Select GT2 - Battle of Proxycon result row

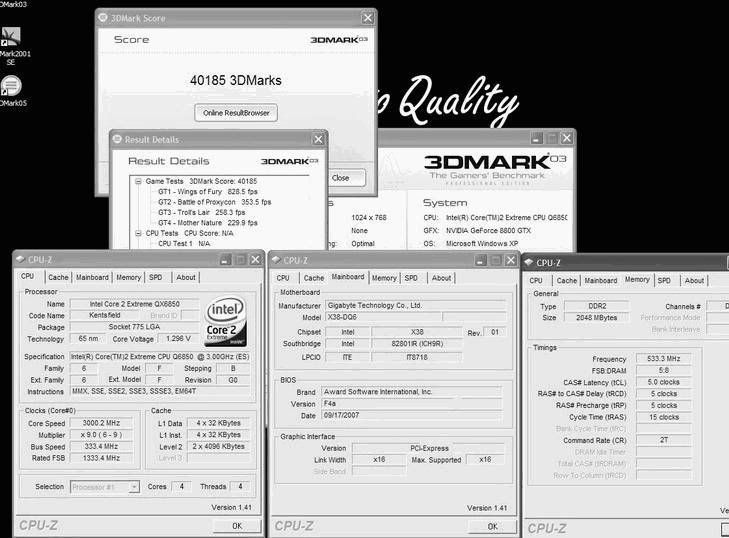(214, 202)
